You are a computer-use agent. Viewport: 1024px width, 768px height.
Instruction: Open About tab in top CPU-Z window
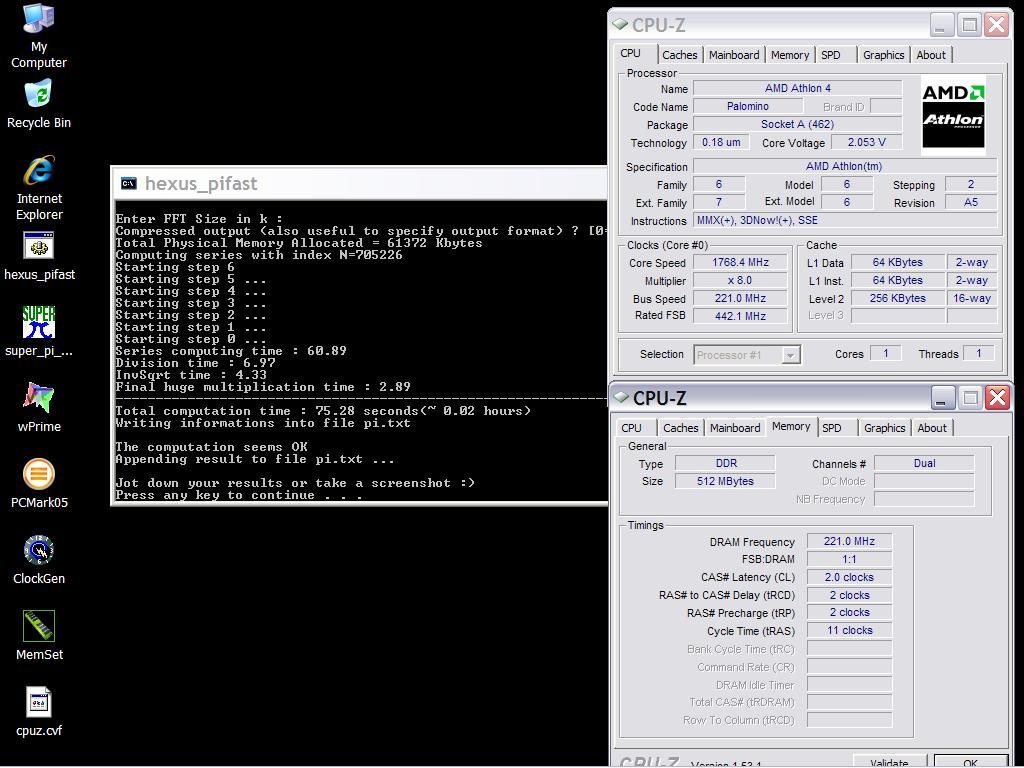point(931,55)
